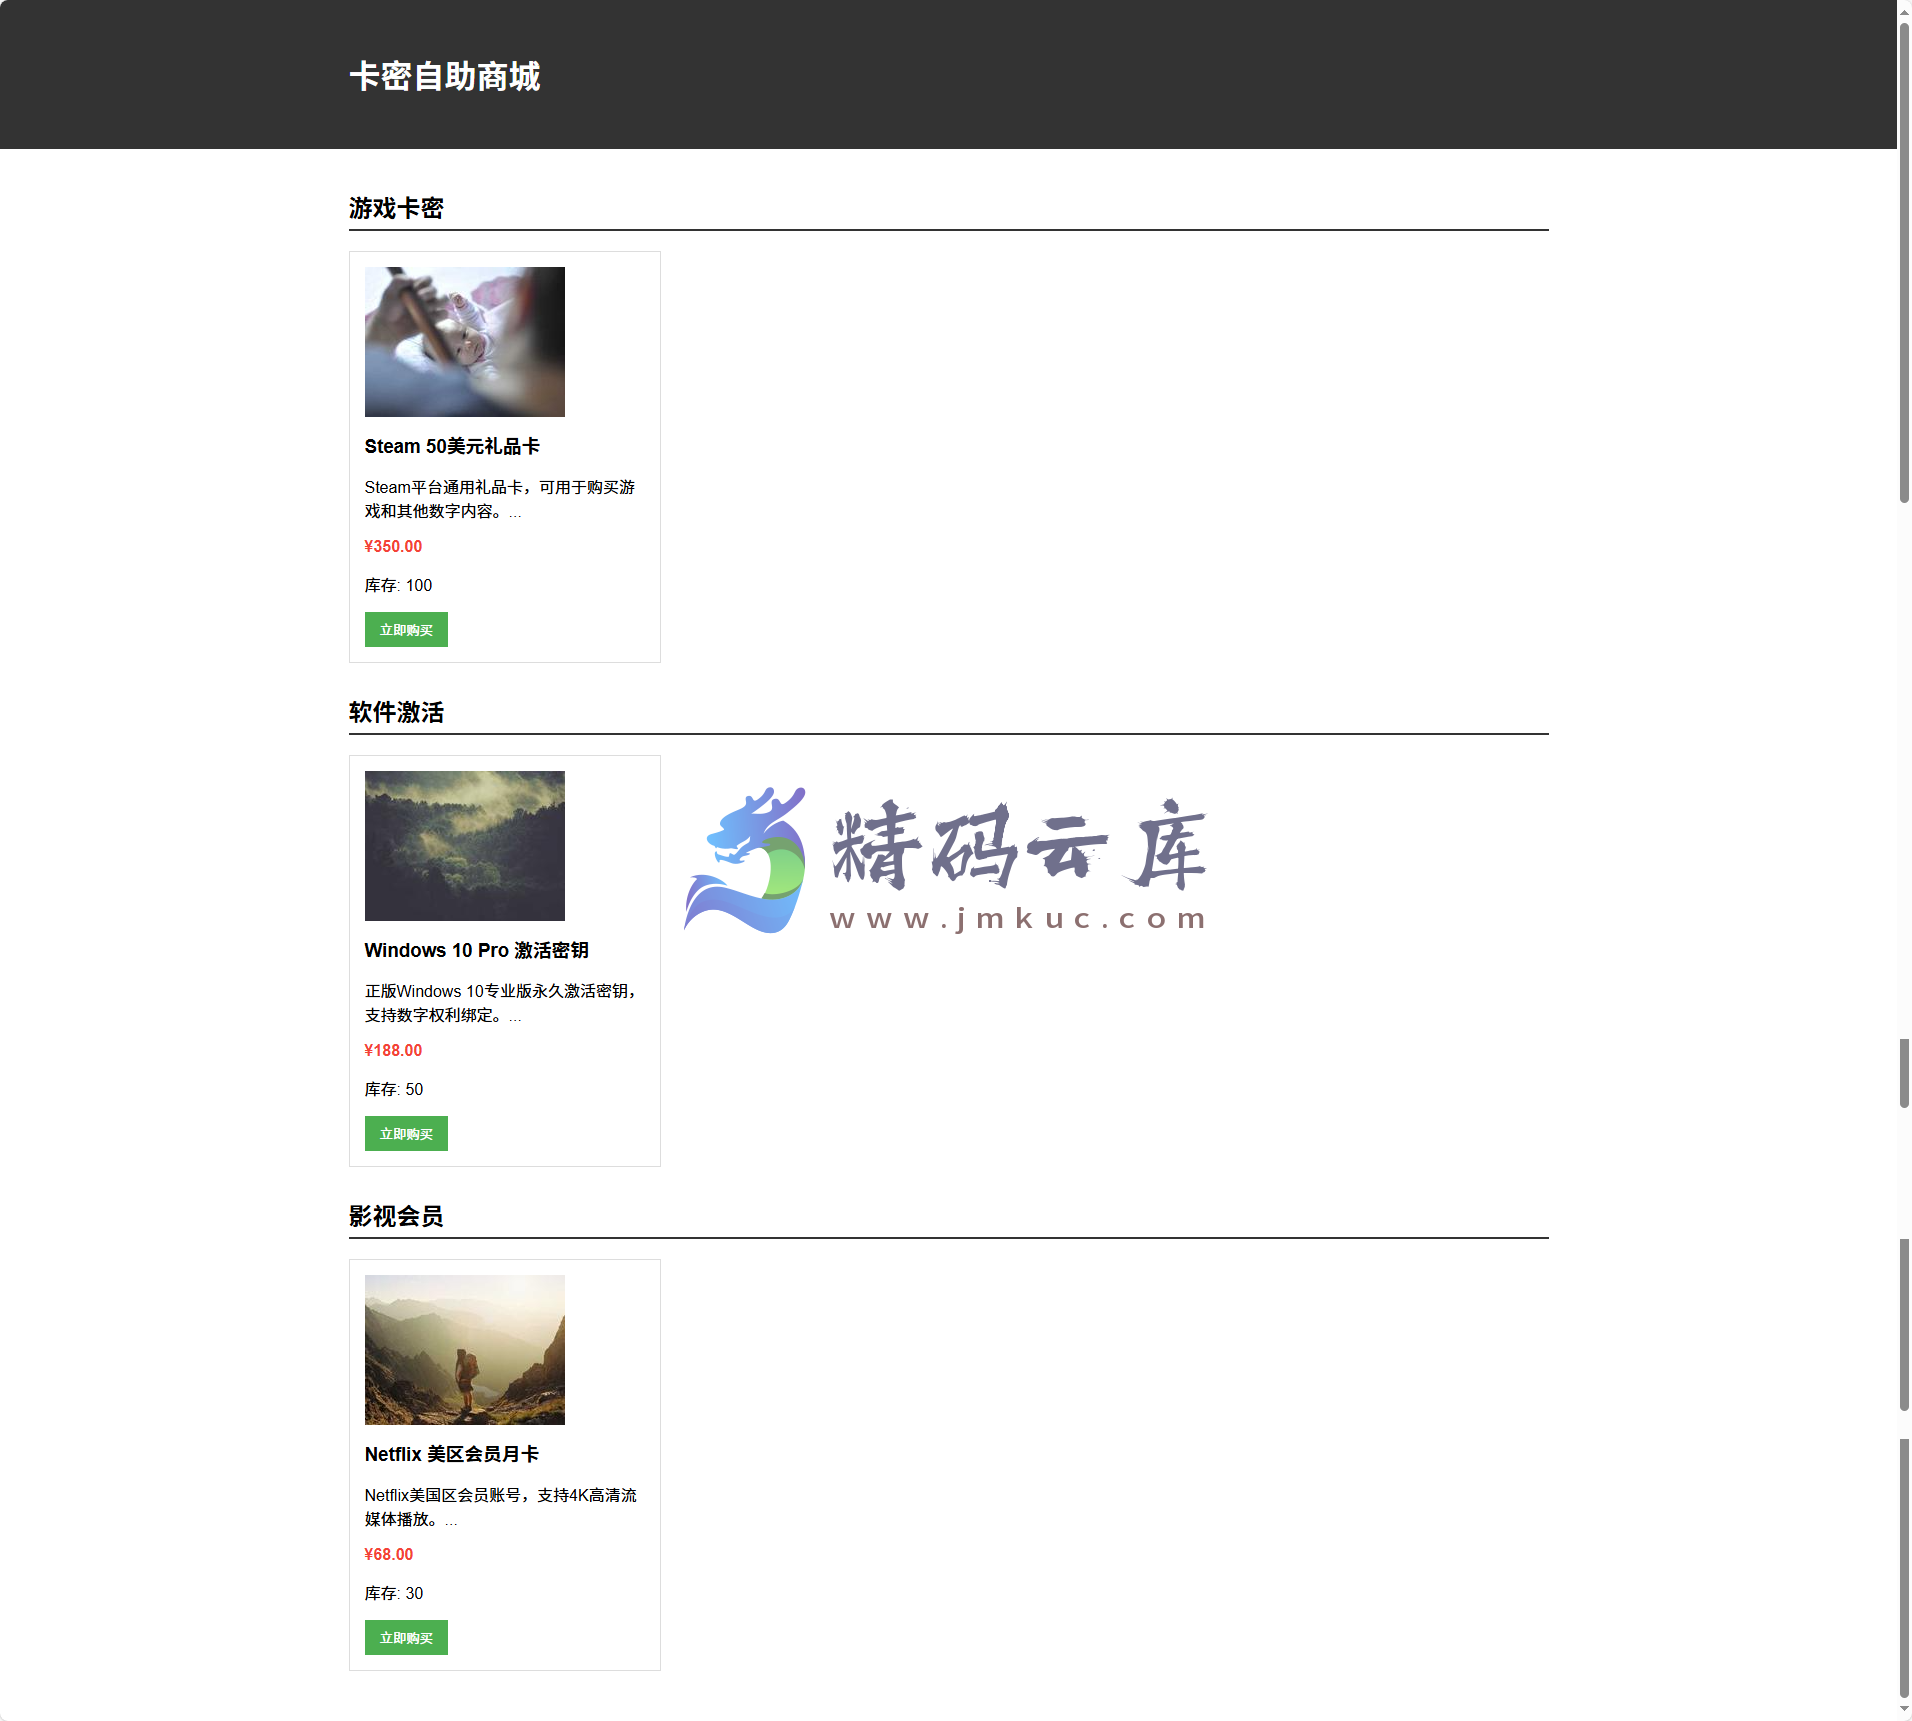Click the 立即购买 button for Steam 50美元礼品卡
This screenshot has width=1912, height=1721.
(406, 630)
